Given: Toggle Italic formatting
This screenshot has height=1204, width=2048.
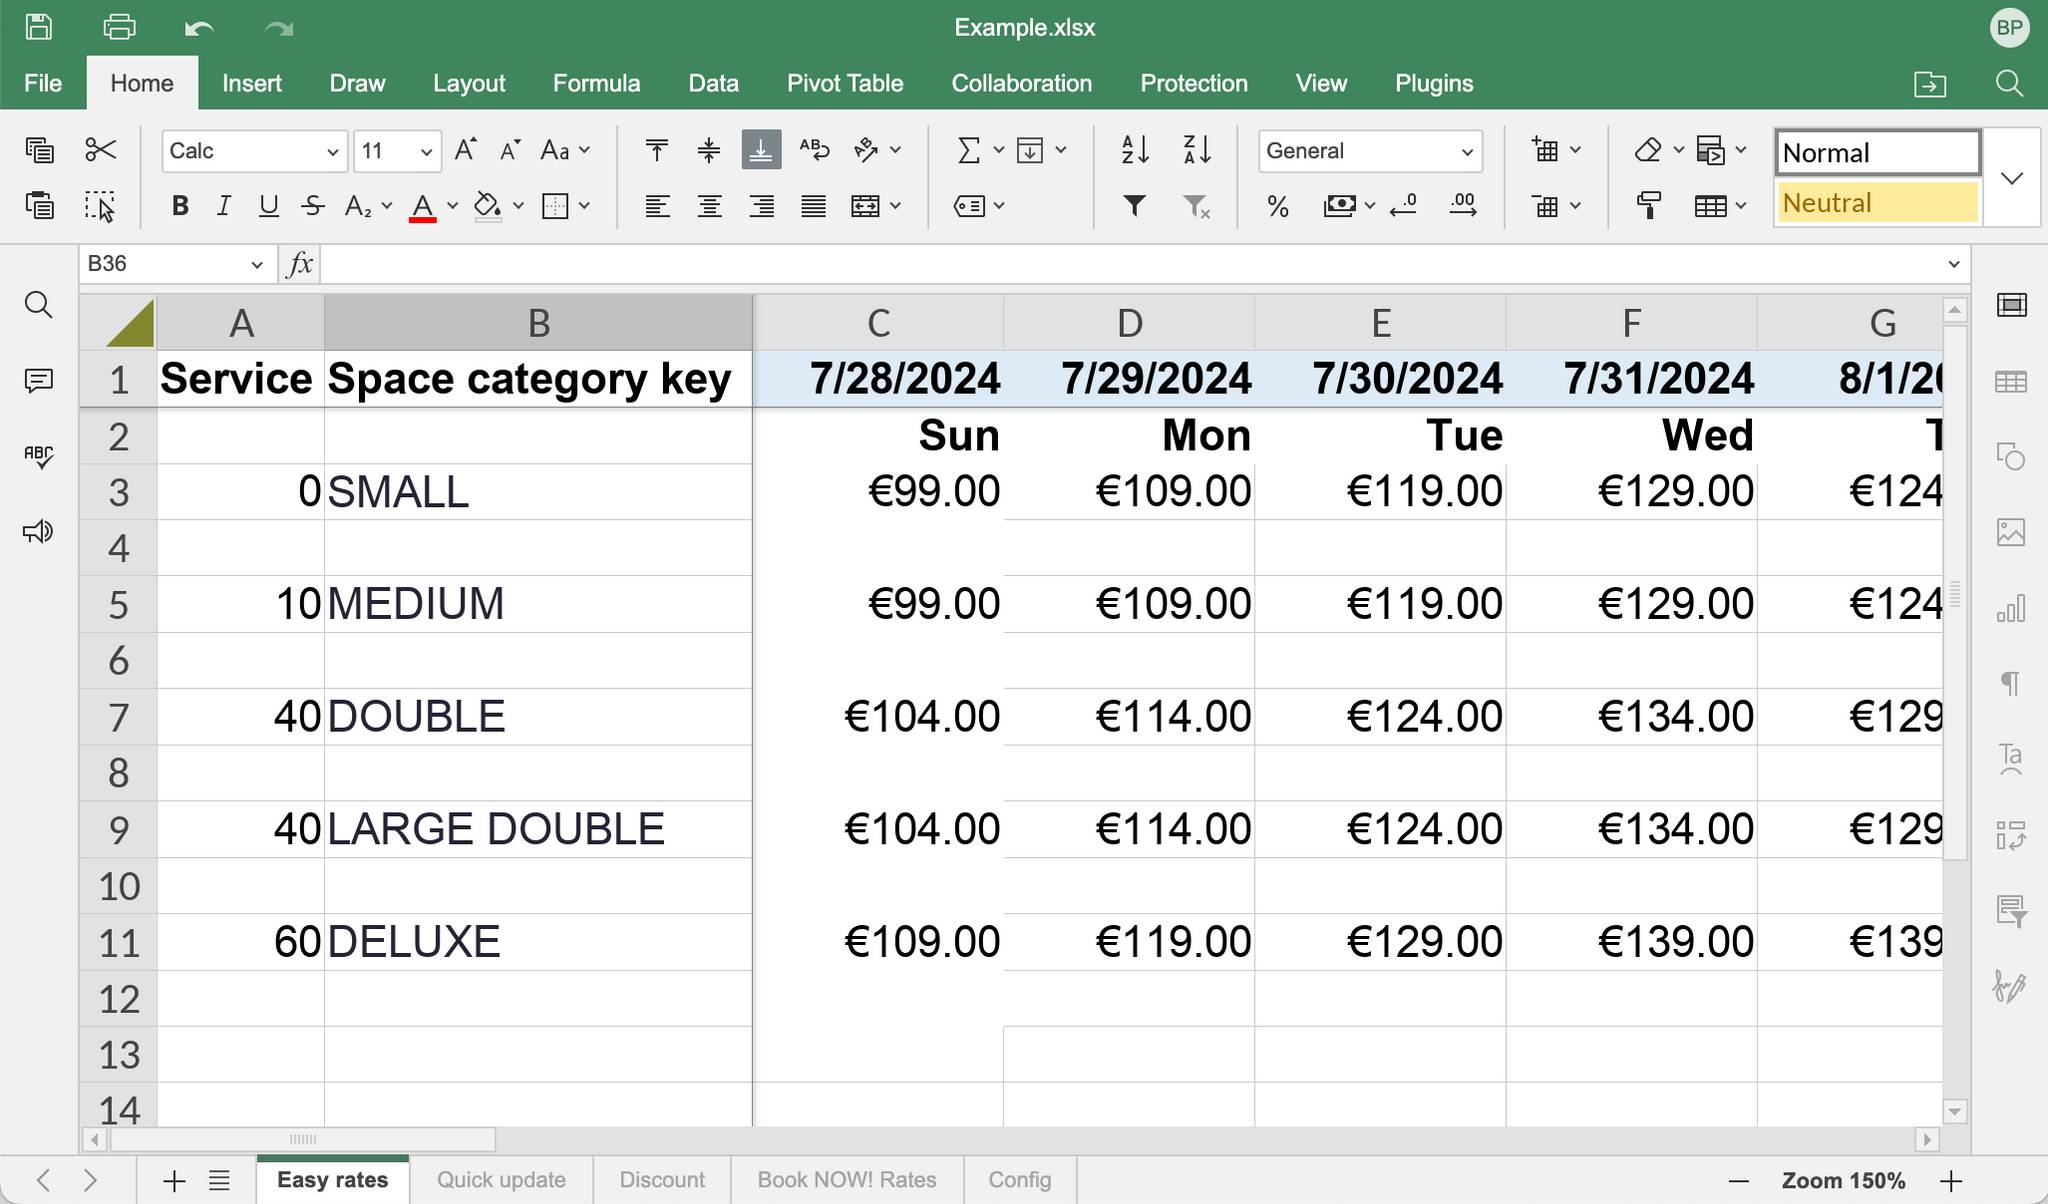Looking at the screenshot, I should 224,206.
